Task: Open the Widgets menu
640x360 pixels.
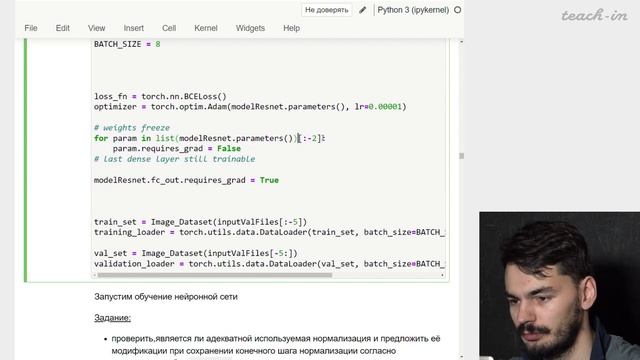Action: 250,28
